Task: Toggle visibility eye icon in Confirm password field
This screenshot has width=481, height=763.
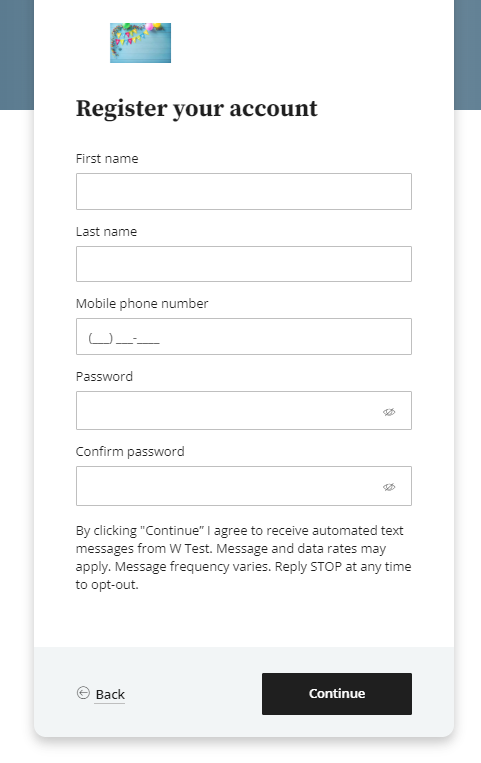Action: (389, 487)
